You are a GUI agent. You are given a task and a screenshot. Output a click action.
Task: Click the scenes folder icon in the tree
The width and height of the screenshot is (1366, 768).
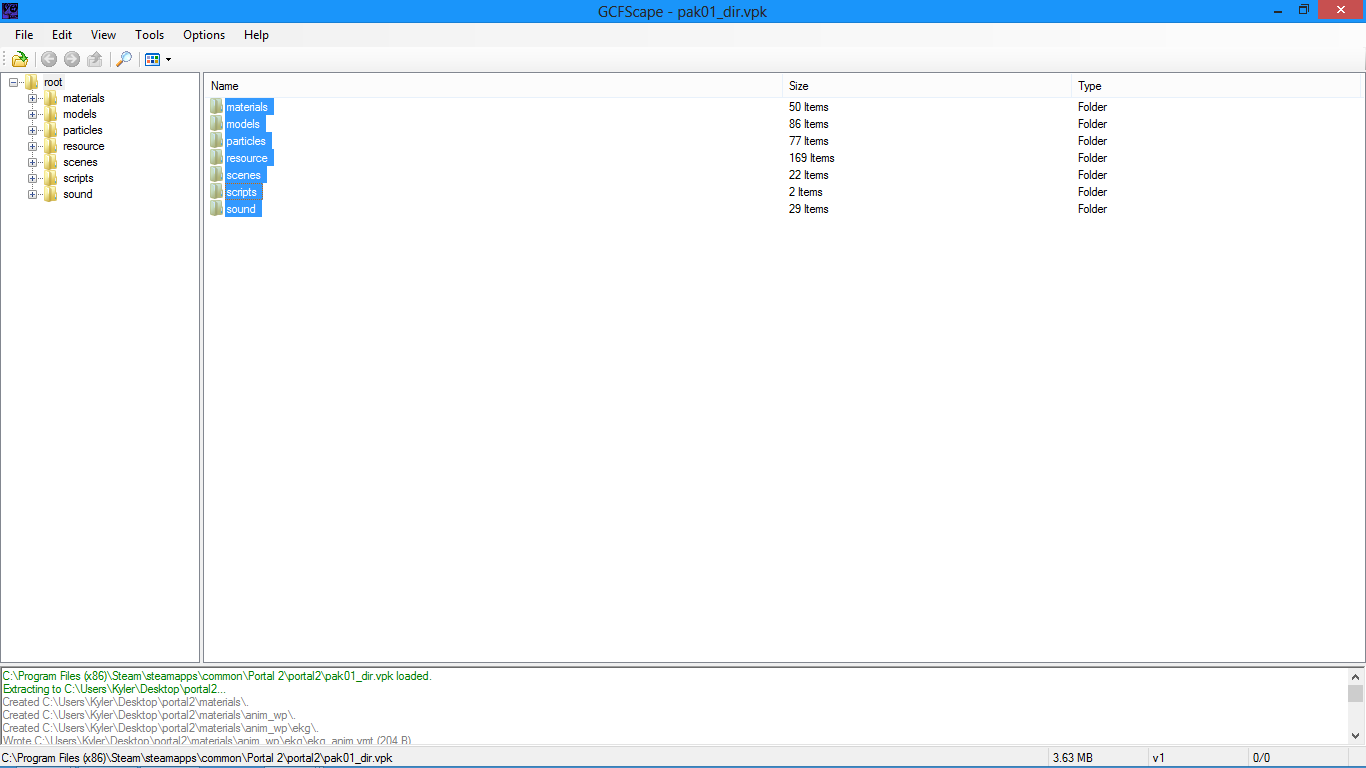(x=51, y=162)
